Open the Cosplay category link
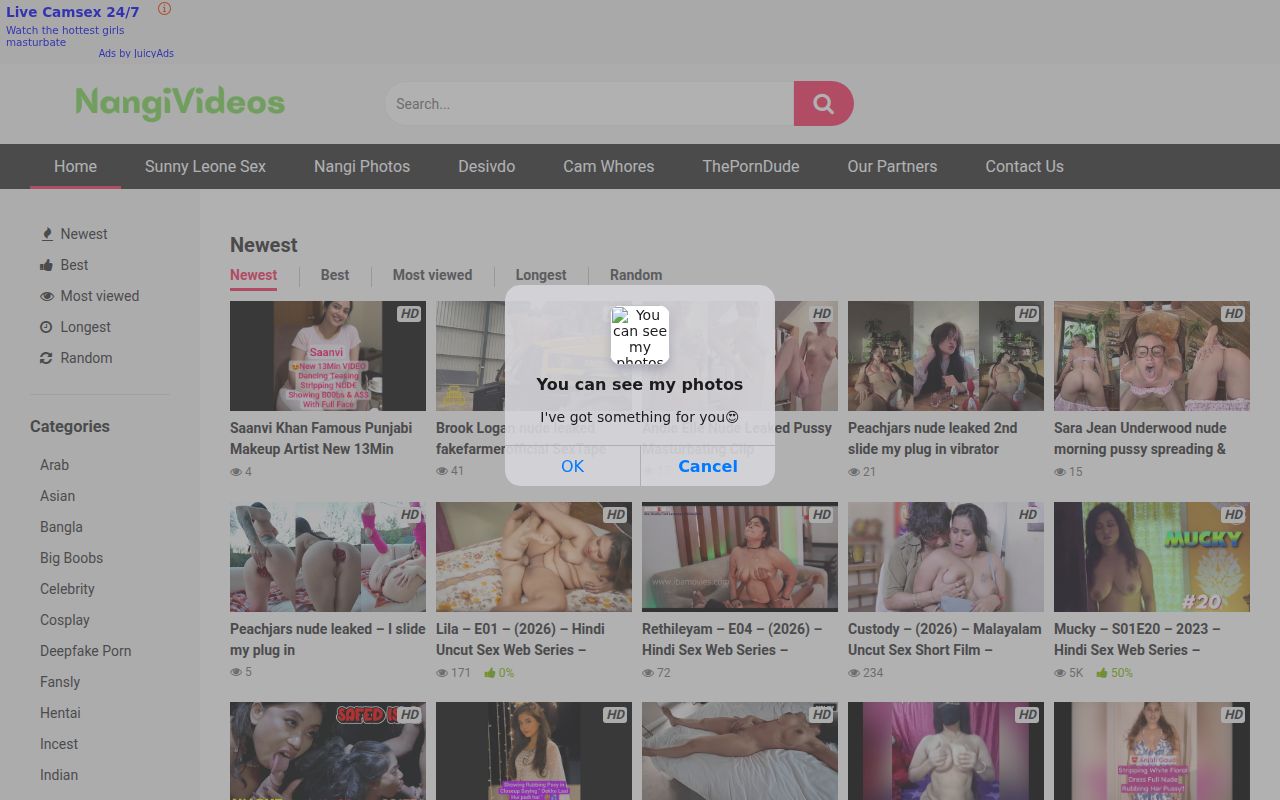The height and width of the screenshot is (800, 1280). pyautogui.click(x=65, y=620)
